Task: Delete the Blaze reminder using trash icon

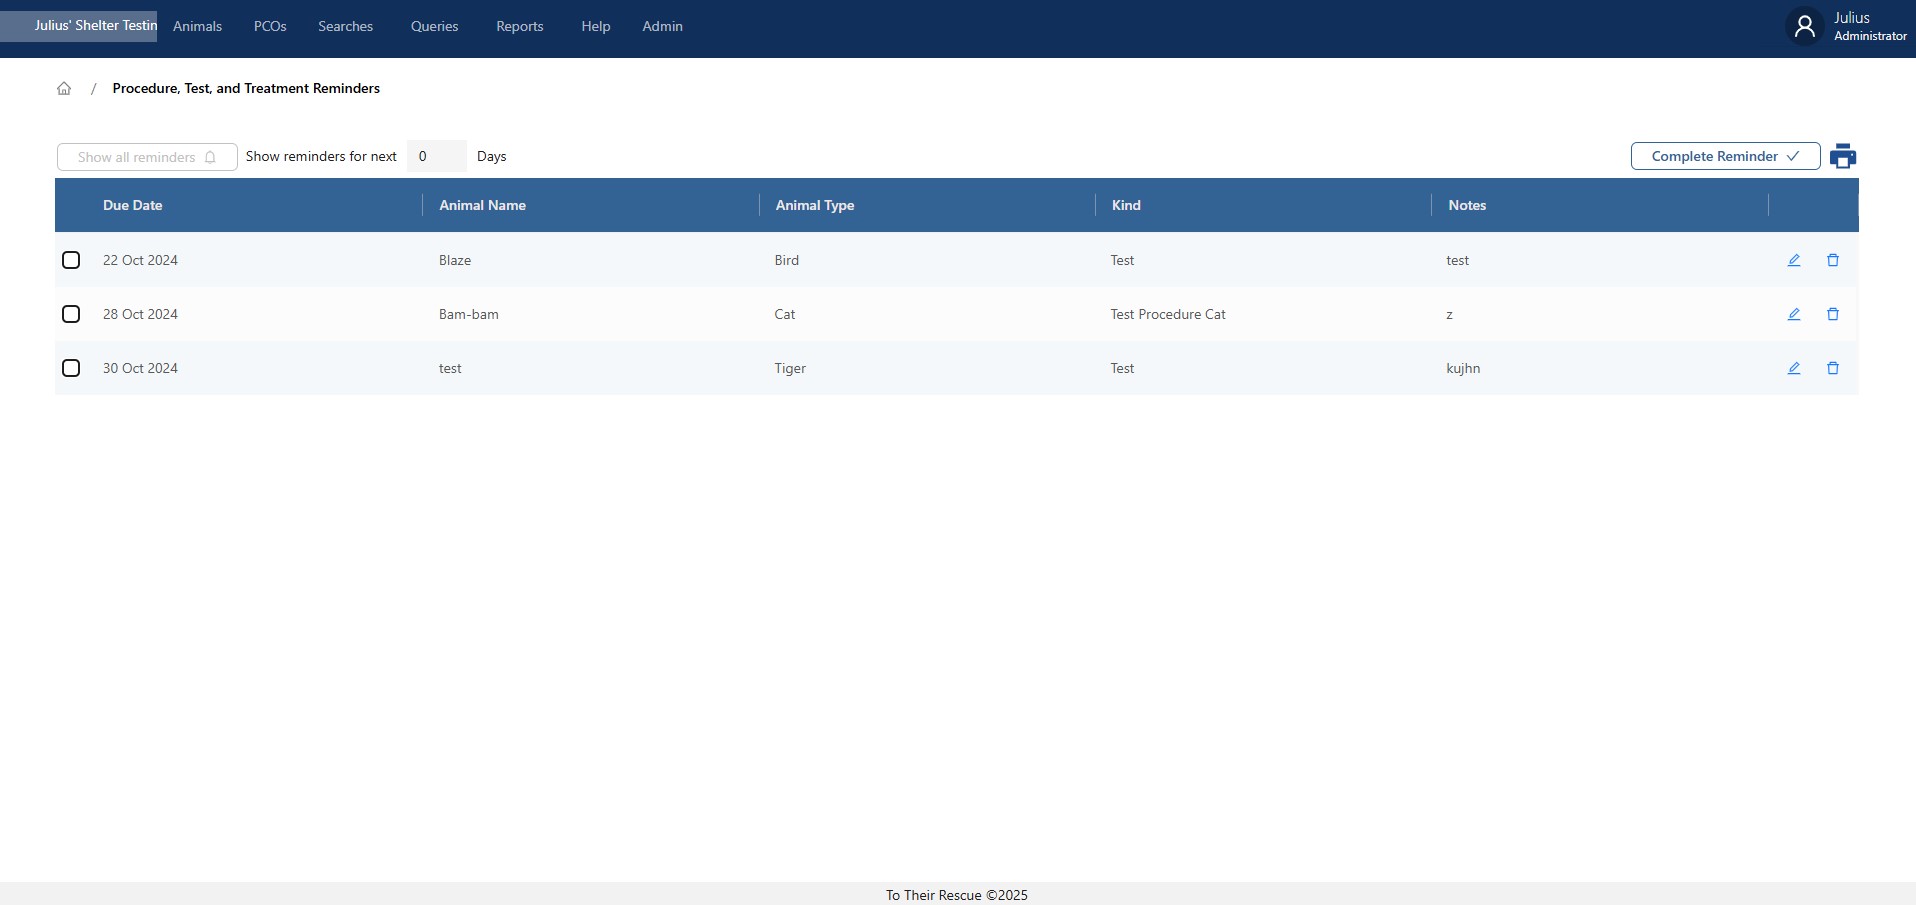Action: point(1832,260)
